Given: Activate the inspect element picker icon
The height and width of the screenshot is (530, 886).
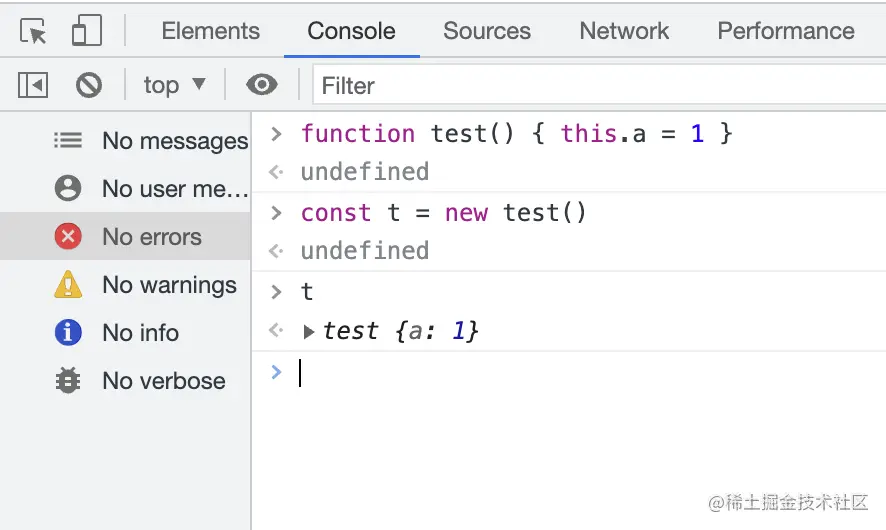Looking at the screenshot, I should pyautogui.click(x=34, y=32).
